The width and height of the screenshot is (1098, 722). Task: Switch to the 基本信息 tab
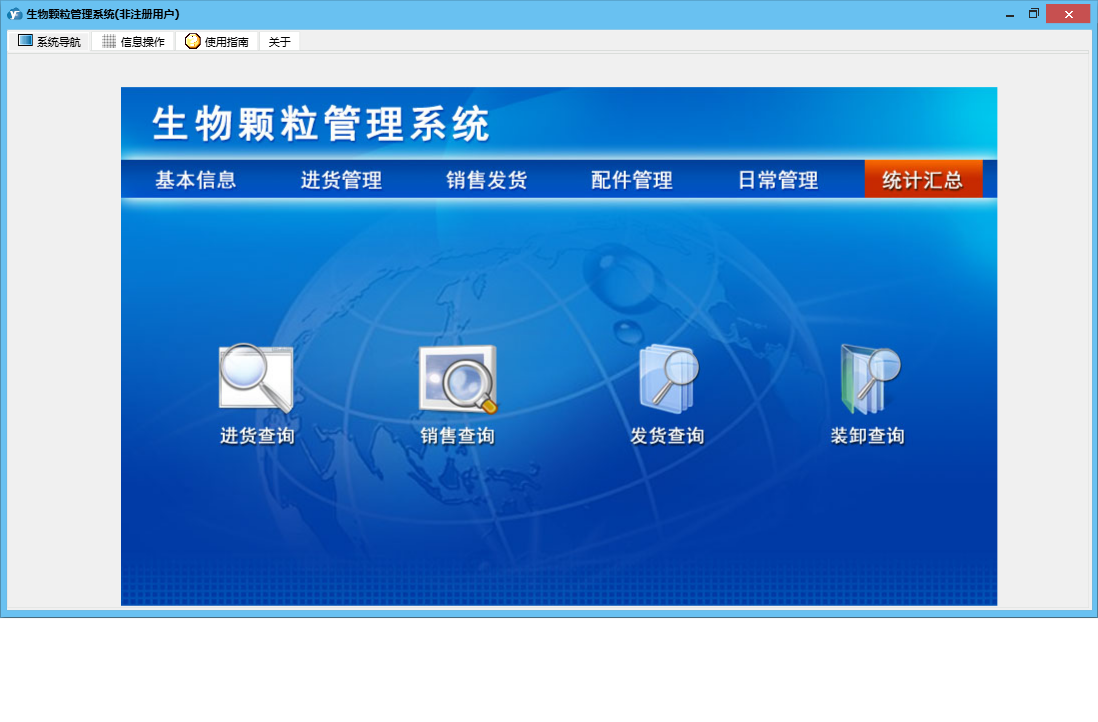pos(196,180)
